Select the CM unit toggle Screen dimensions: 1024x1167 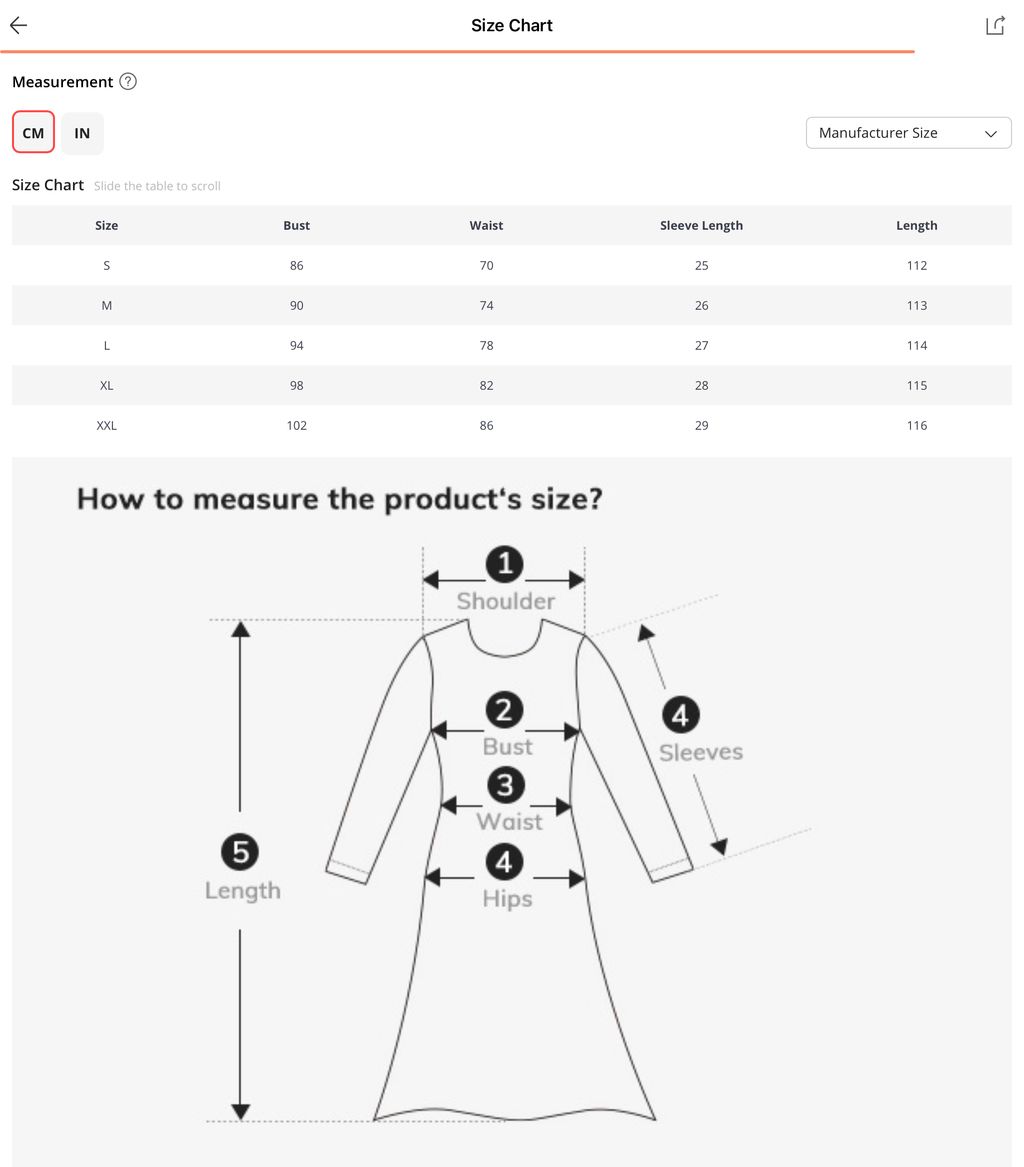[33, 132]
